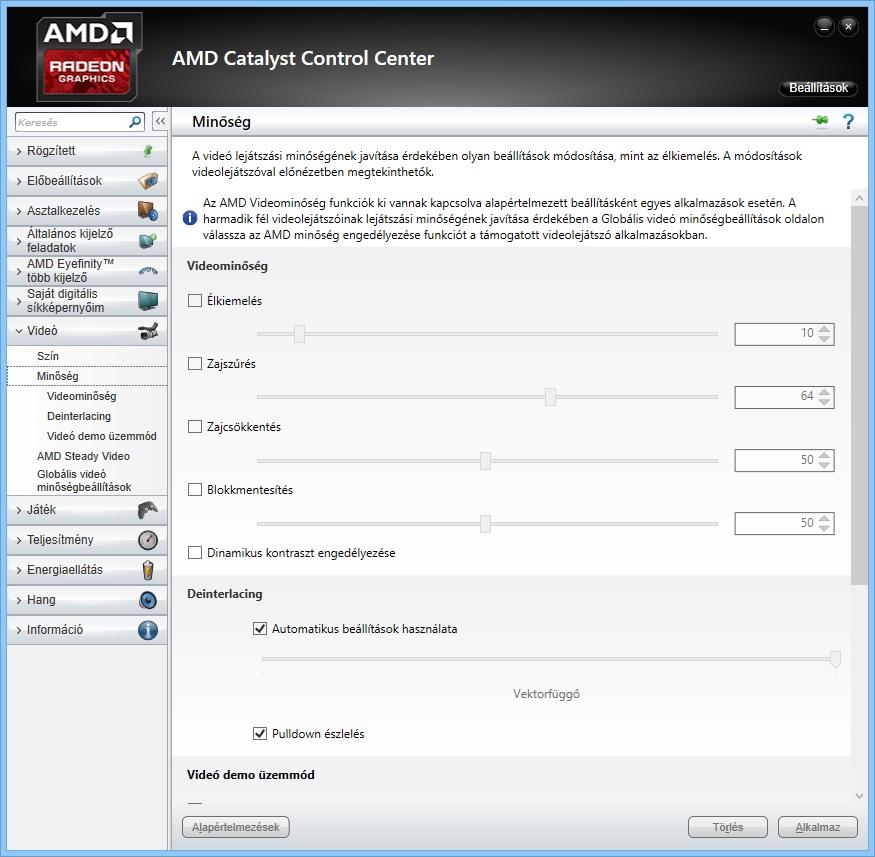Open the Beállítások menu button

(x=818, y=88)
